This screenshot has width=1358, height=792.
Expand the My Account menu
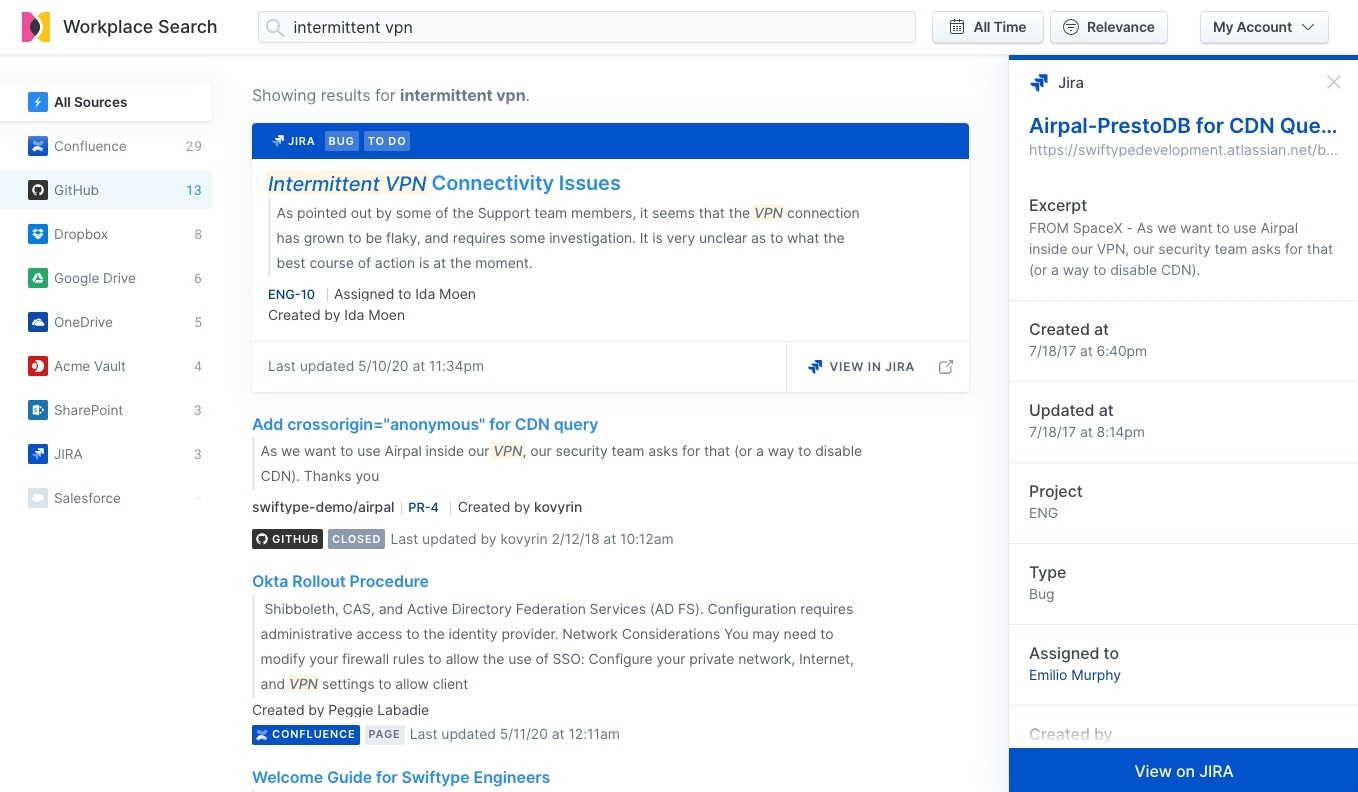[1264, 27]
